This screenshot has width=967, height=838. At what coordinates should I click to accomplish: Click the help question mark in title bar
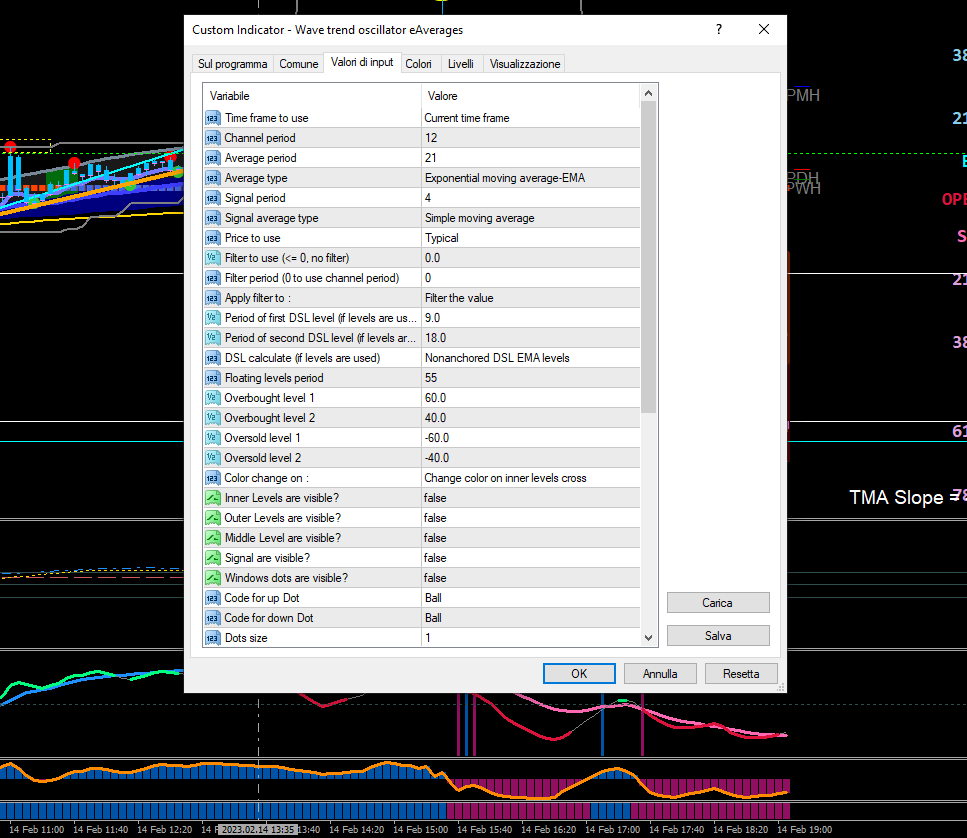718,30
